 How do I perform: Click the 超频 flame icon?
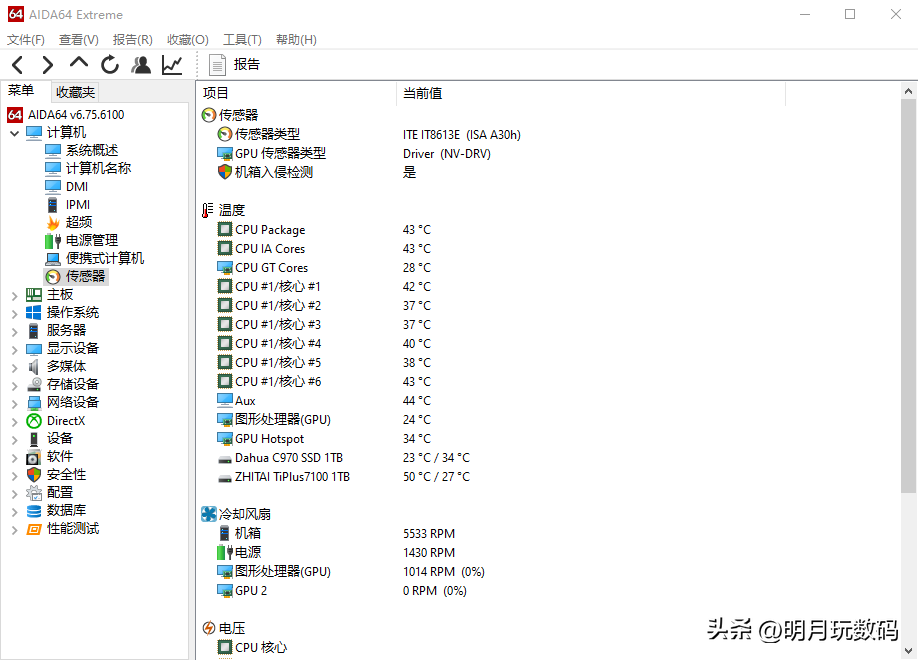[53, 223]
